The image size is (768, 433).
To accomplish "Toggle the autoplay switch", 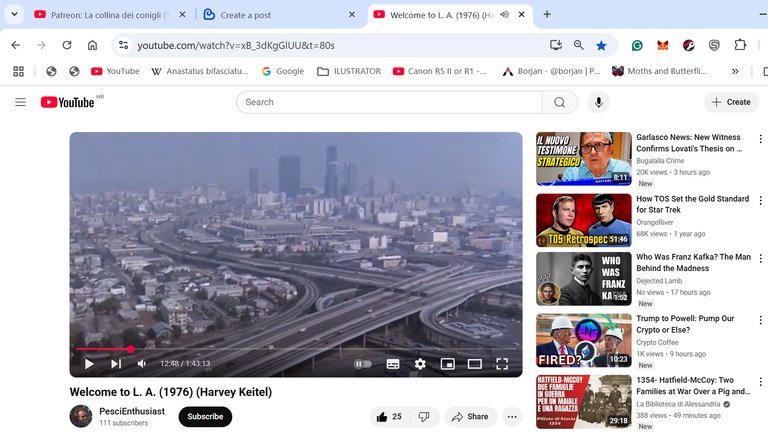I will [x=363, y=363].
